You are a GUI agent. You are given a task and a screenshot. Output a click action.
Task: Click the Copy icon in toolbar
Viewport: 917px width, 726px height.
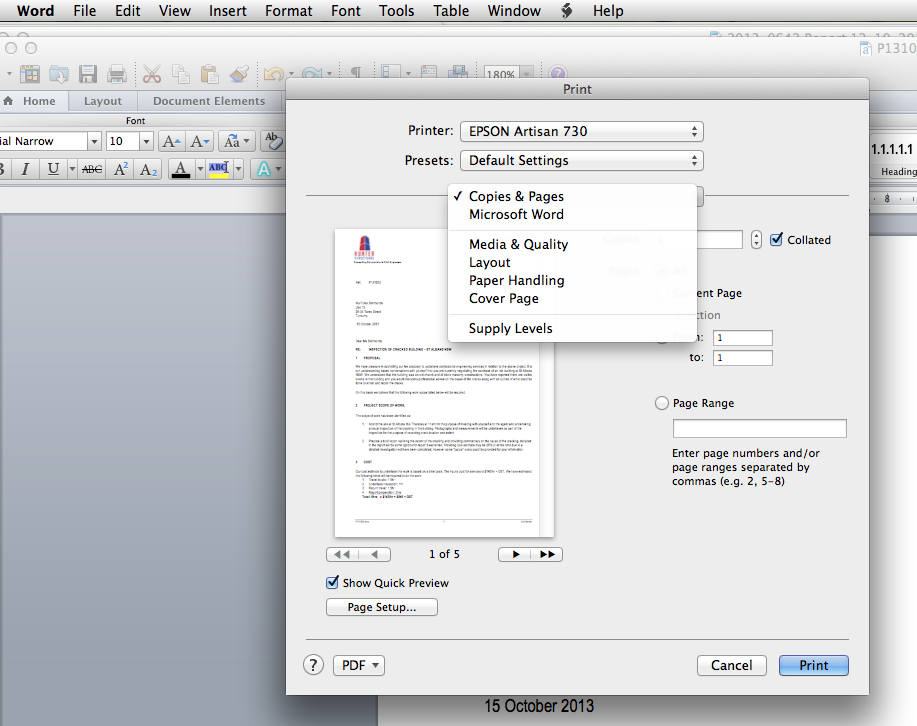[x=181, y=74]
